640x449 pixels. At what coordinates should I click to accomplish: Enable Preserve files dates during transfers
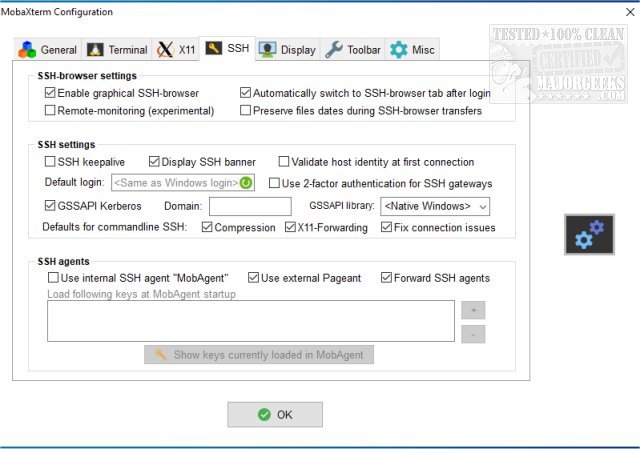click(x=245, y=110)
